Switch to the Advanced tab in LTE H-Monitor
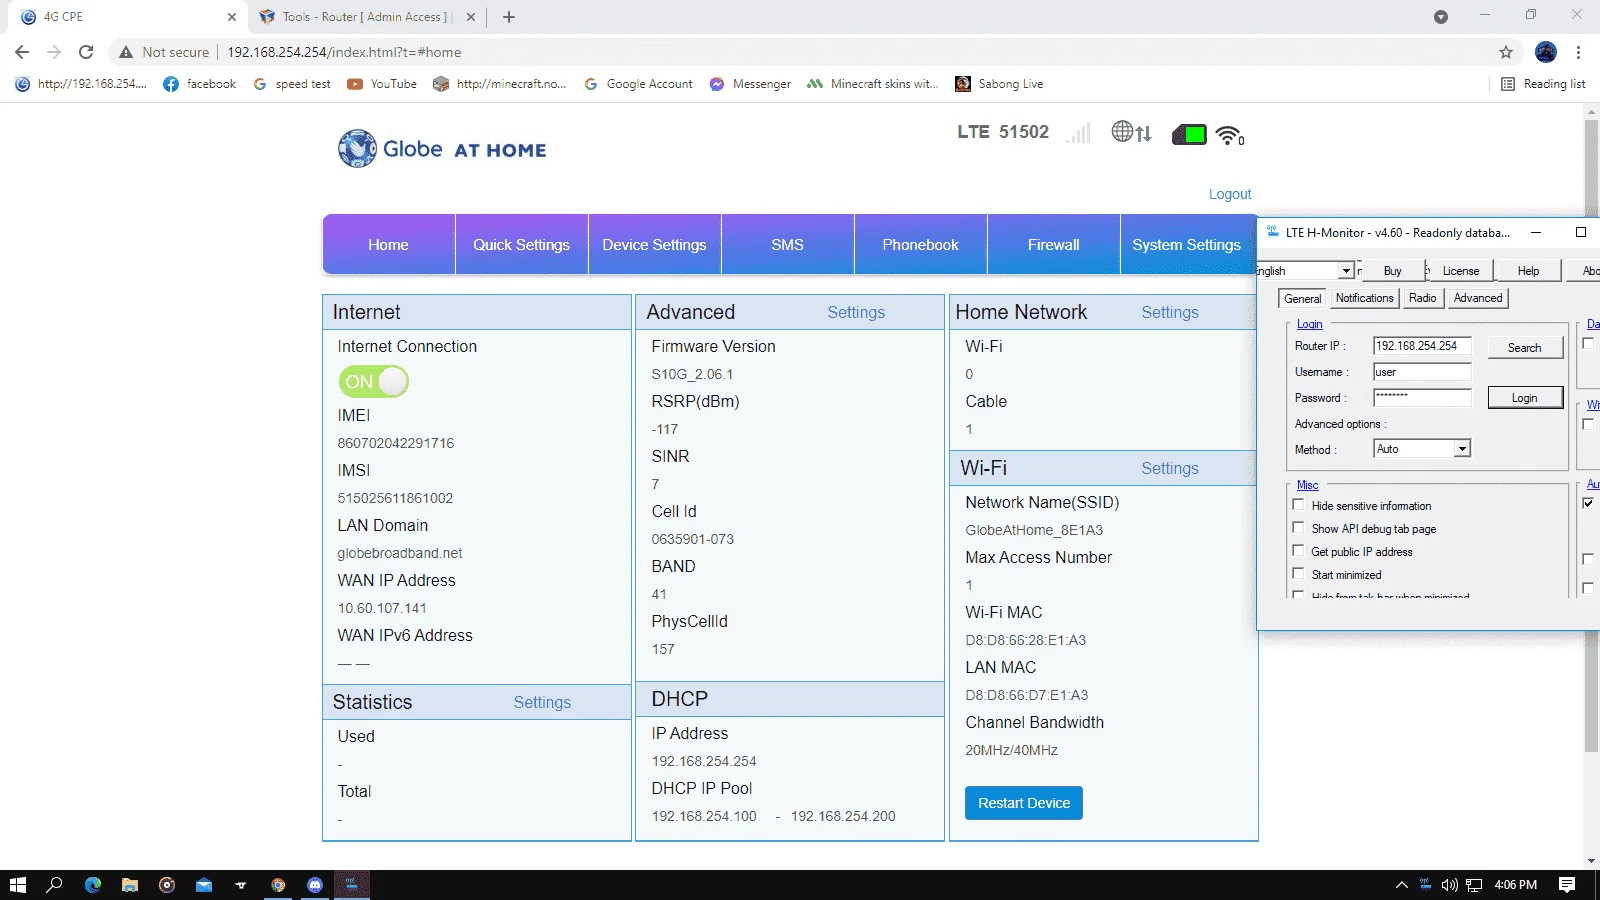Screen dimensions: 1600x900 tap(1478, 298)
